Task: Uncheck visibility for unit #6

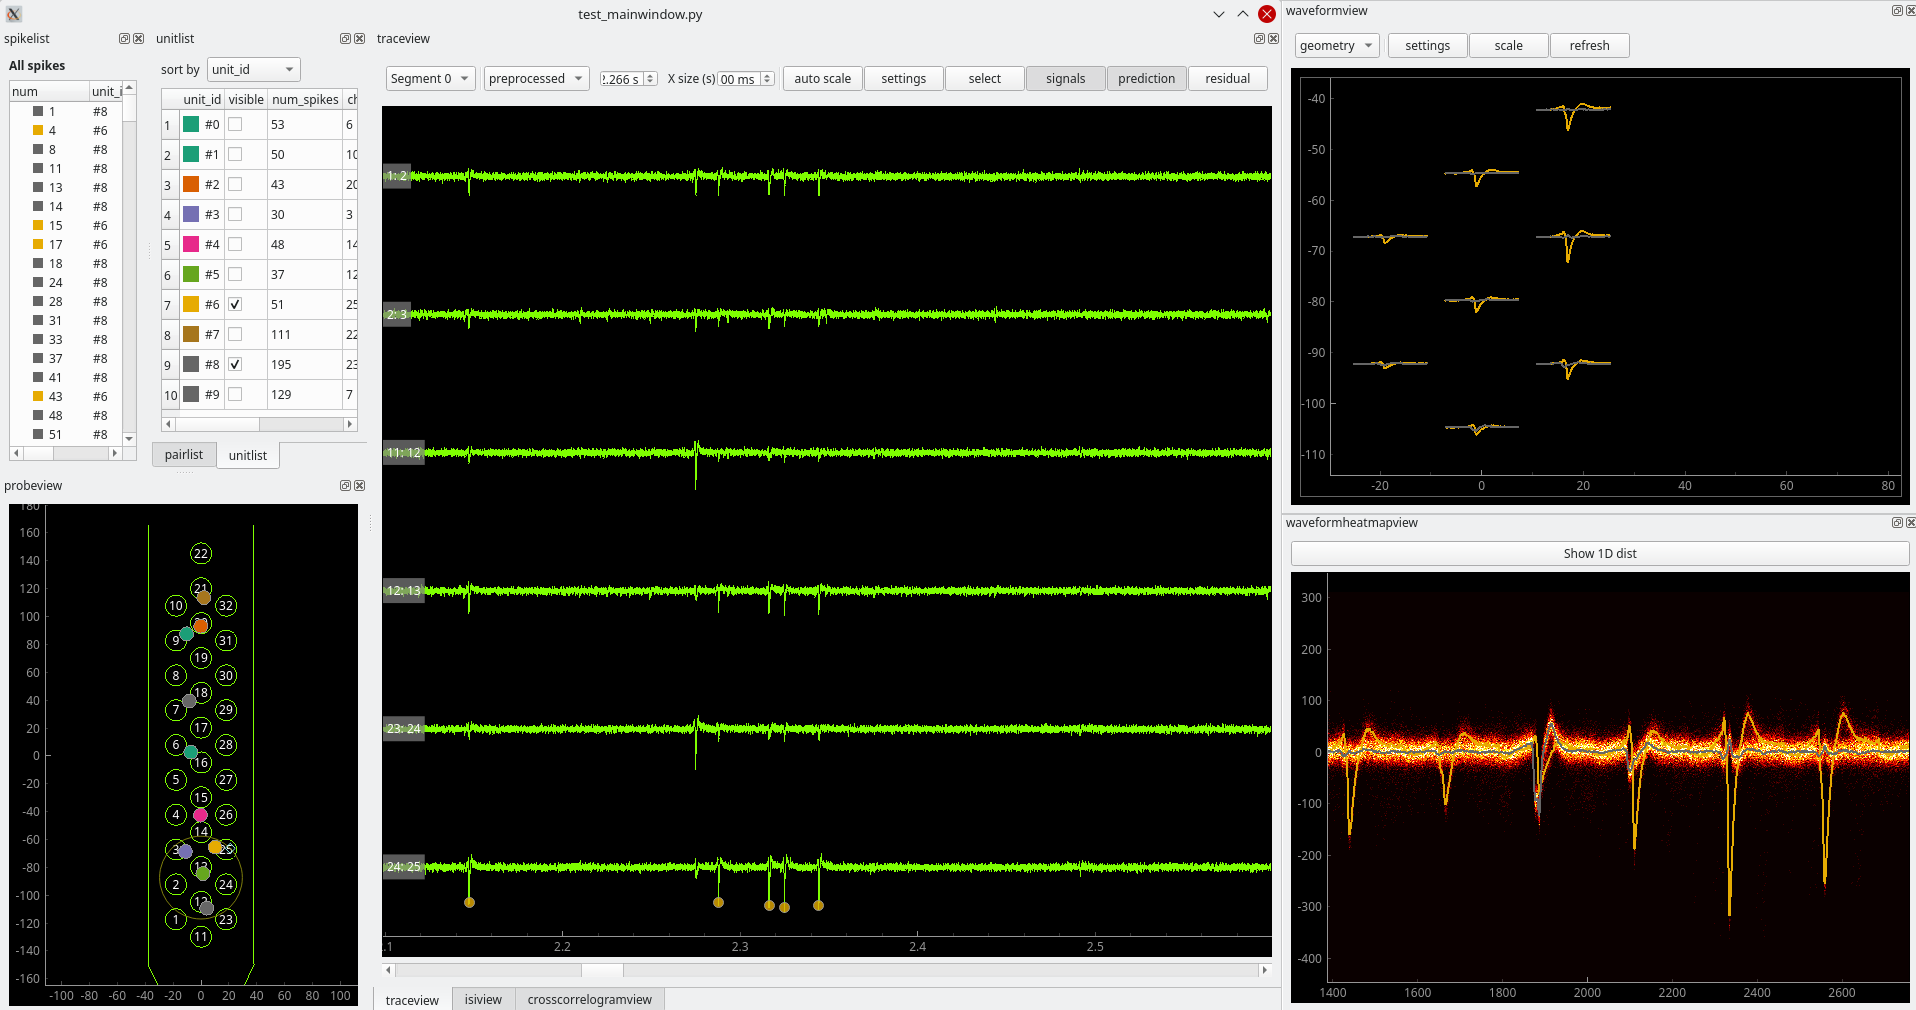Action: pyautogui.click(x=235, y=305)
